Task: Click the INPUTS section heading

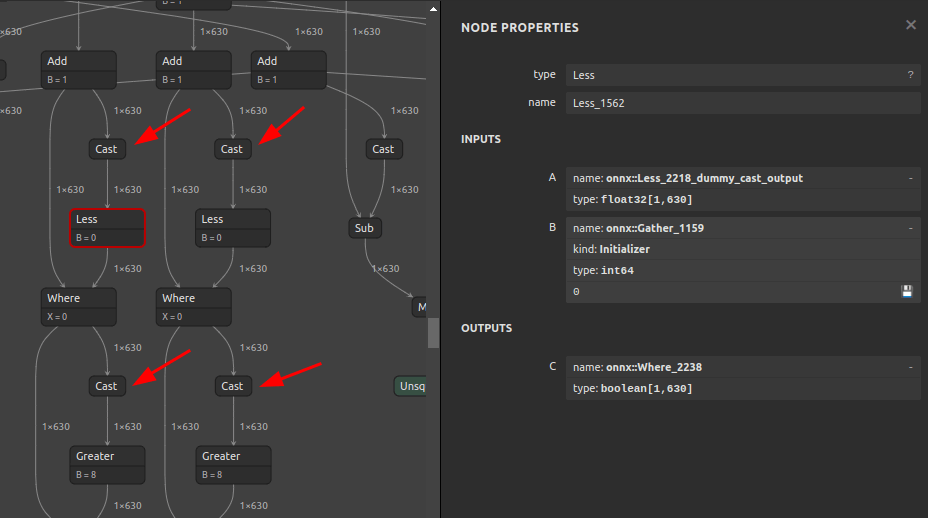Action: (481, 139)
